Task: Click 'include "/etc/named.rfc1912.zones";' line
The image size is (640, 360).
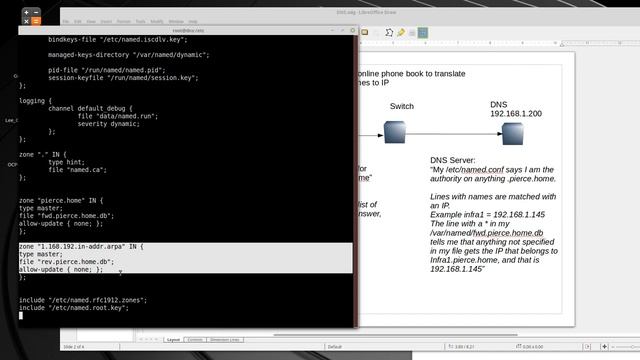Action: [x=83, y=300]
